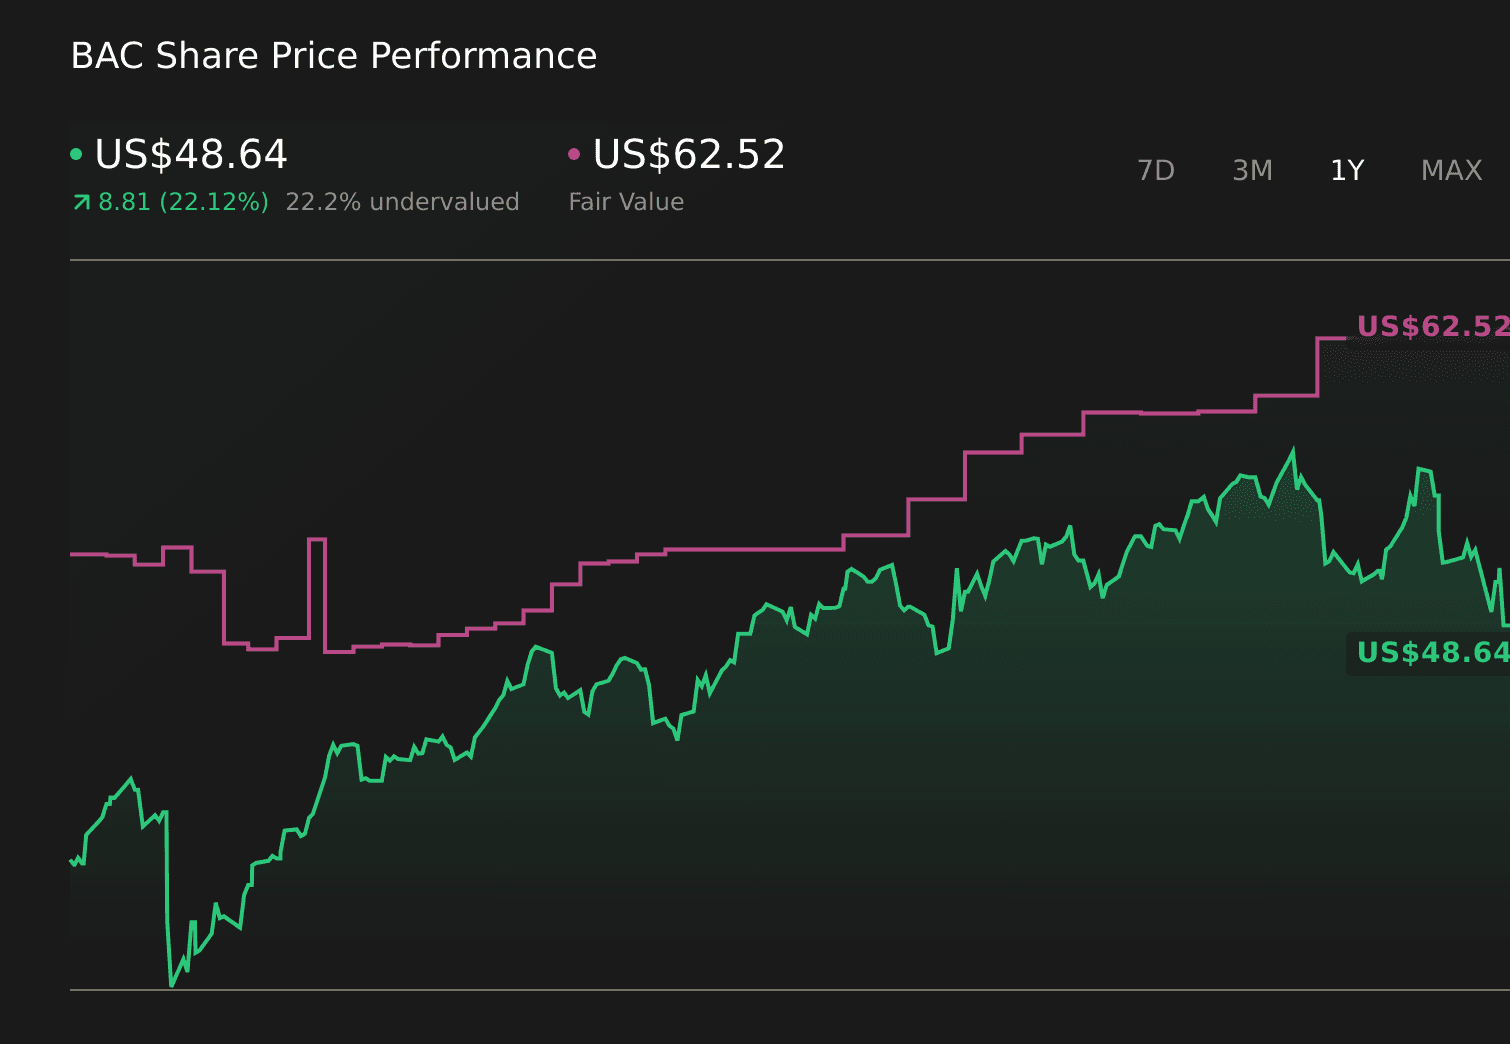This screenshot has height=1044, width=1510.
Task: Click the narrow tall spike in pink line
Action: point(317,540)
